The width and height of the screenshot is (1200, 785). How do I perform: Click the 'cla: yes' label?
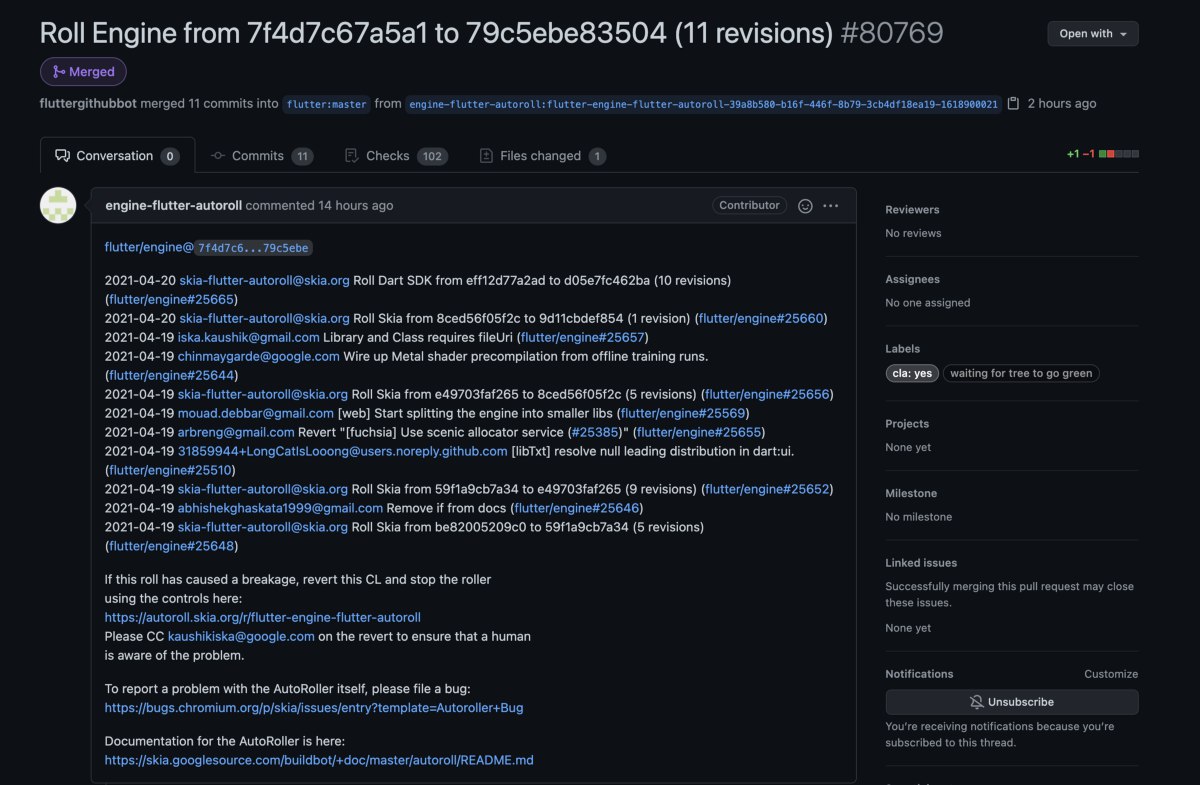[912, 373]
